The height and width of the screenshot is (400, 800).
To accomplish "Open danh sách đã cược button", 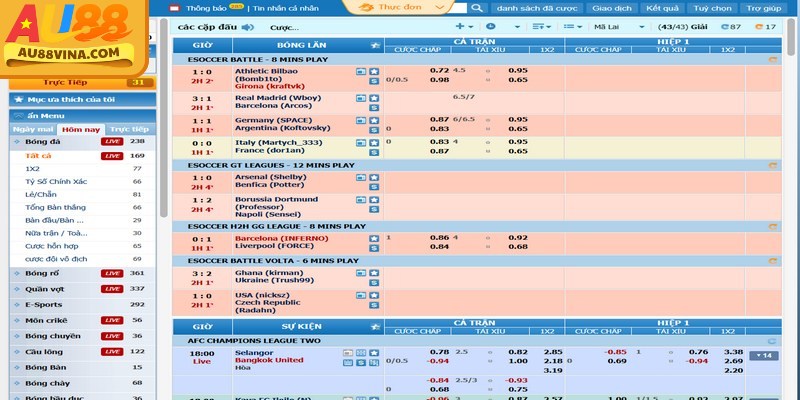I will tap(537, 8).
